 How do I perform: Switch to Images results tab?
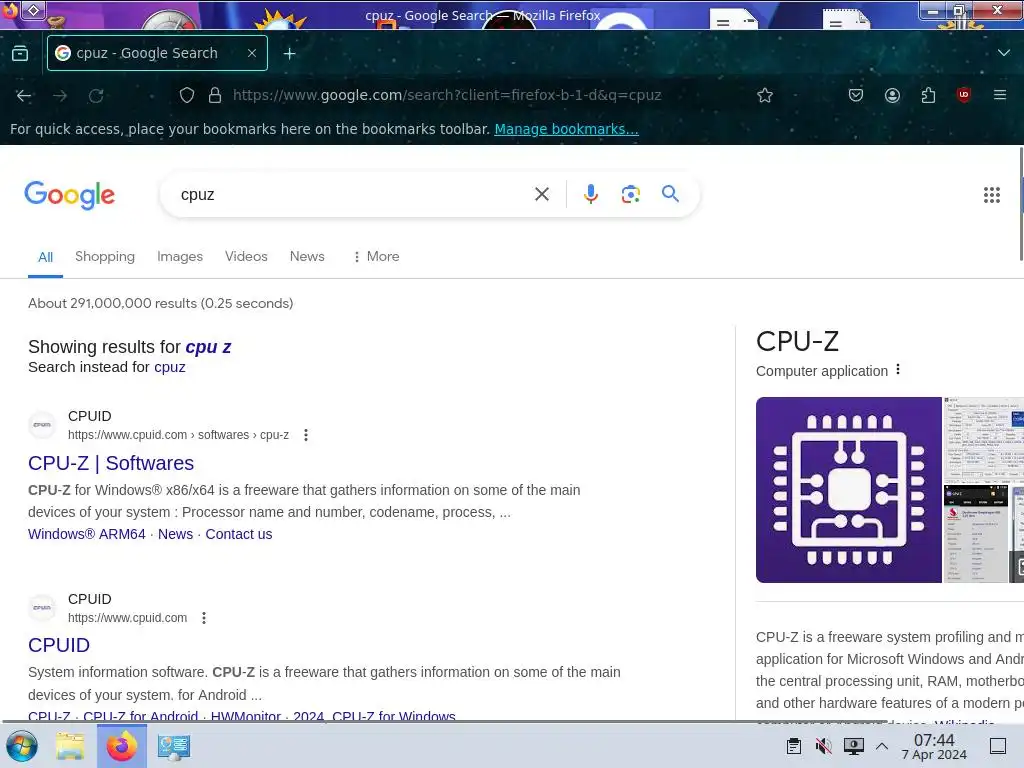tap(180, 257)
